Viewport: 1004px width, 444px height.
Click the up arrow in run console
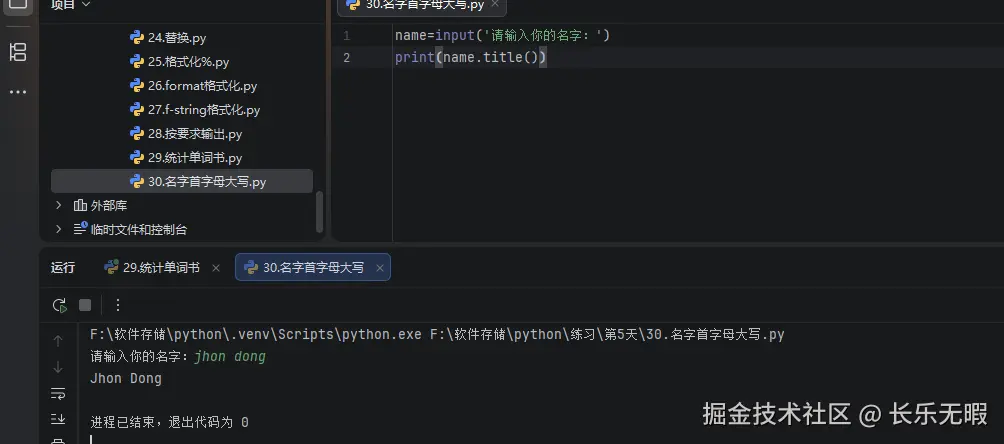[58, 341]
